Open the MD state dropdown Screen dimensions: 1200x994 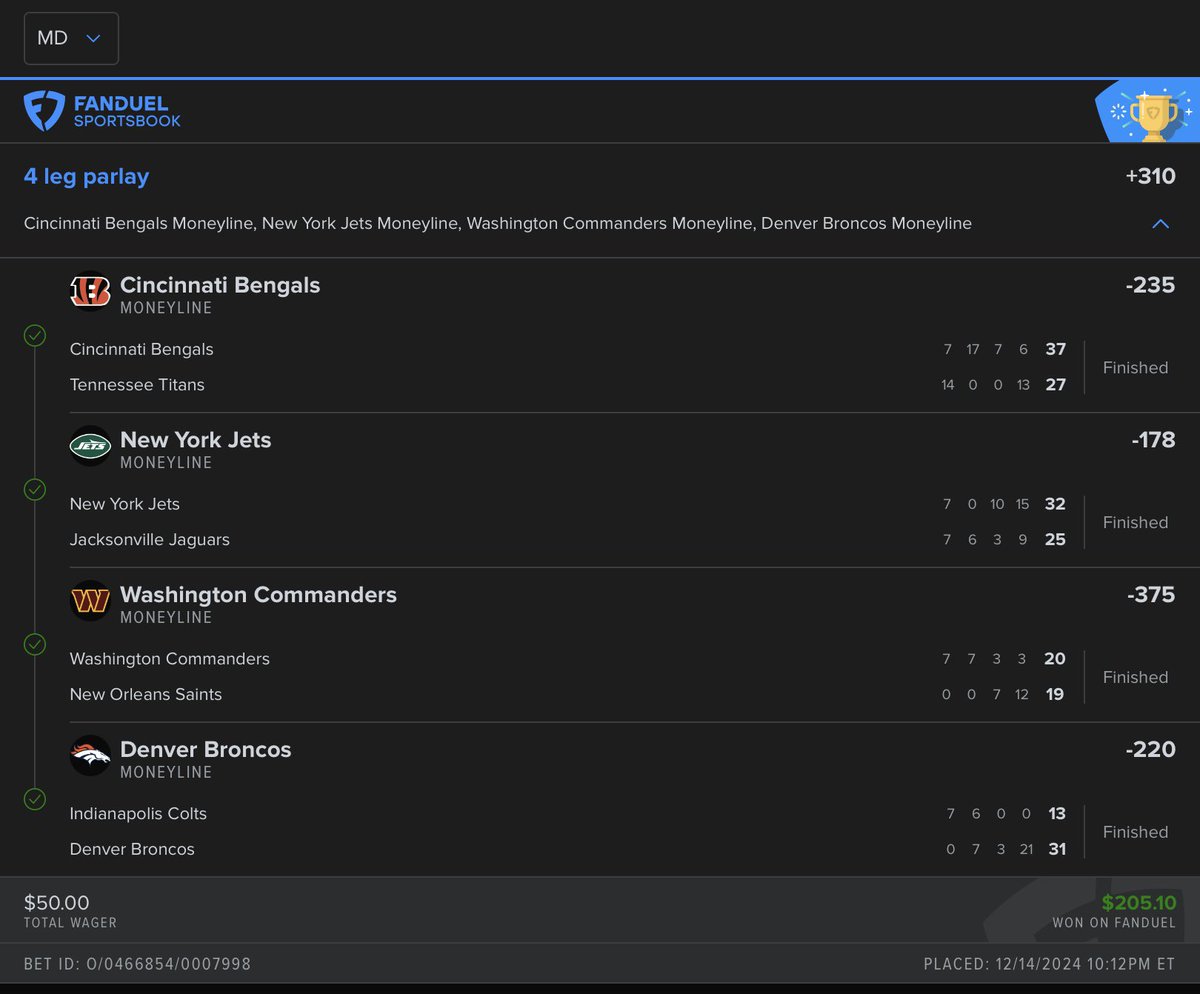coord(71,38)
